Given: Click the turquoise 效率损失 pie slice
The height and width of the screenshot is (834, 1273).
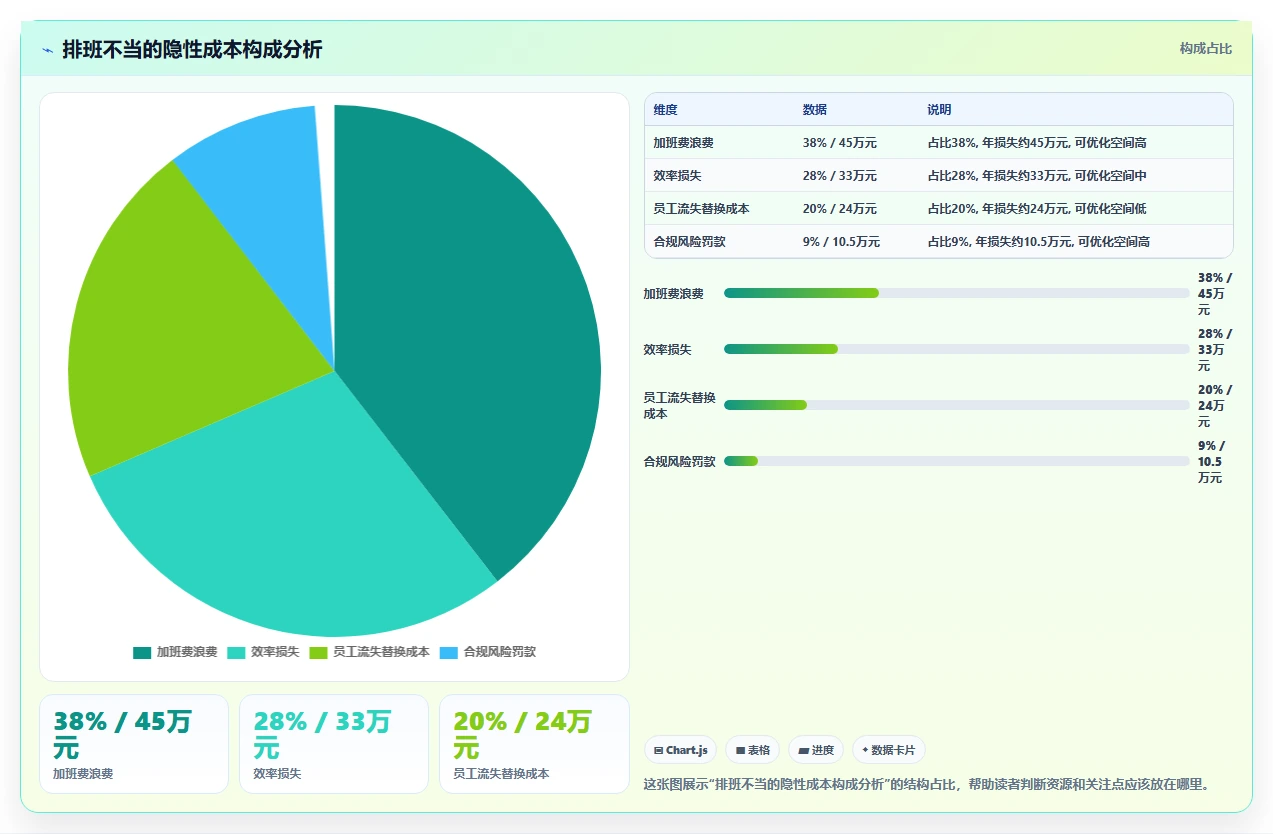Looking at the screenshot, I should pos(300,520).
